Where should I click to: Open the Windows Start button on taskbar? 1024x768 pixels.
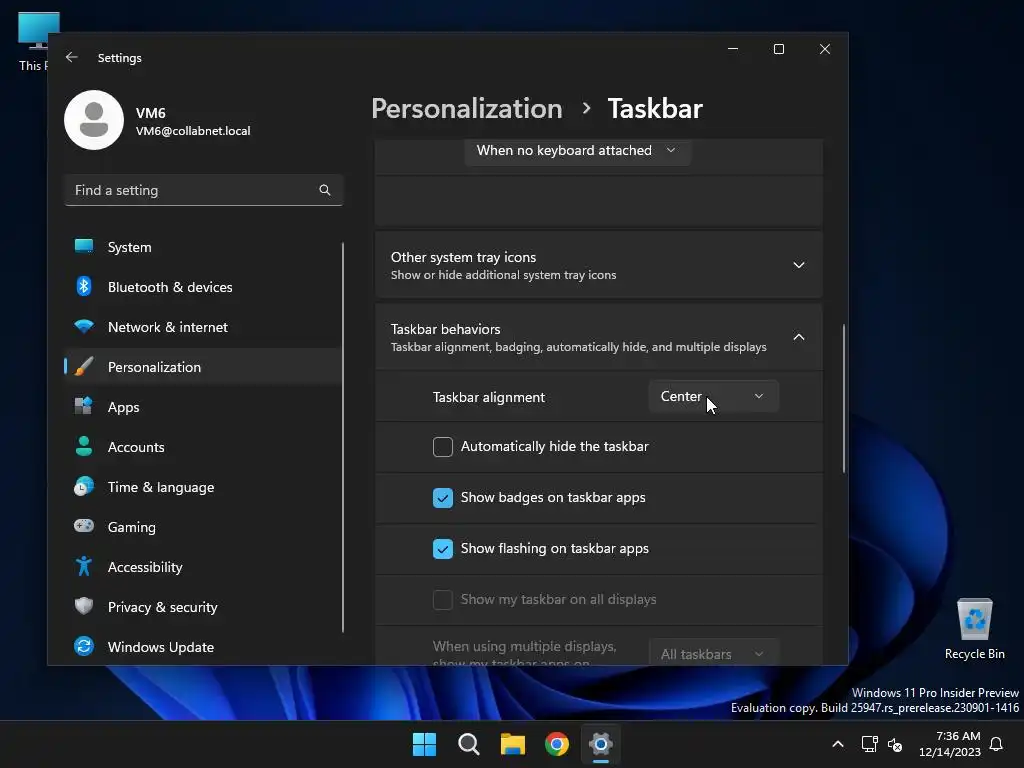424,744
